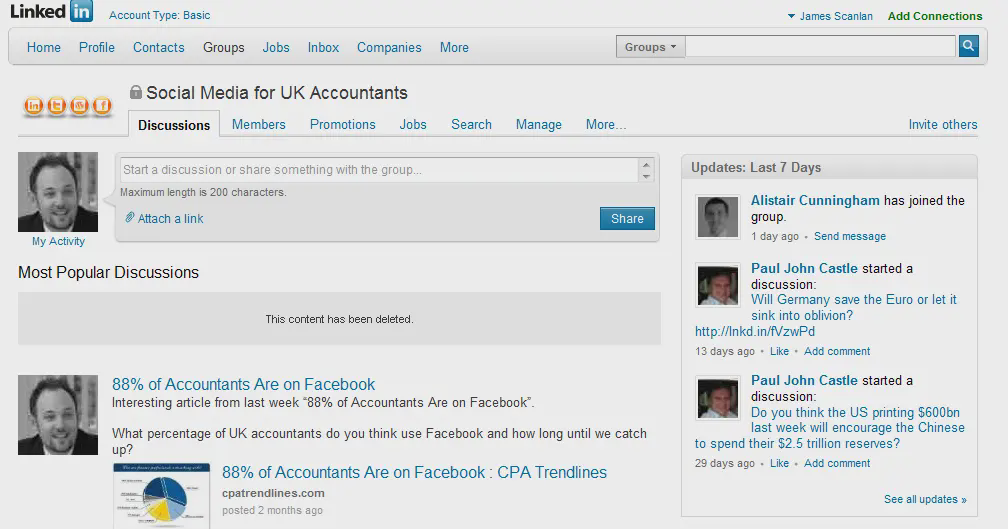This screenshot has height=529, width=1008.
Task: Click the blue search magnifier button
Action: point(968,46)
